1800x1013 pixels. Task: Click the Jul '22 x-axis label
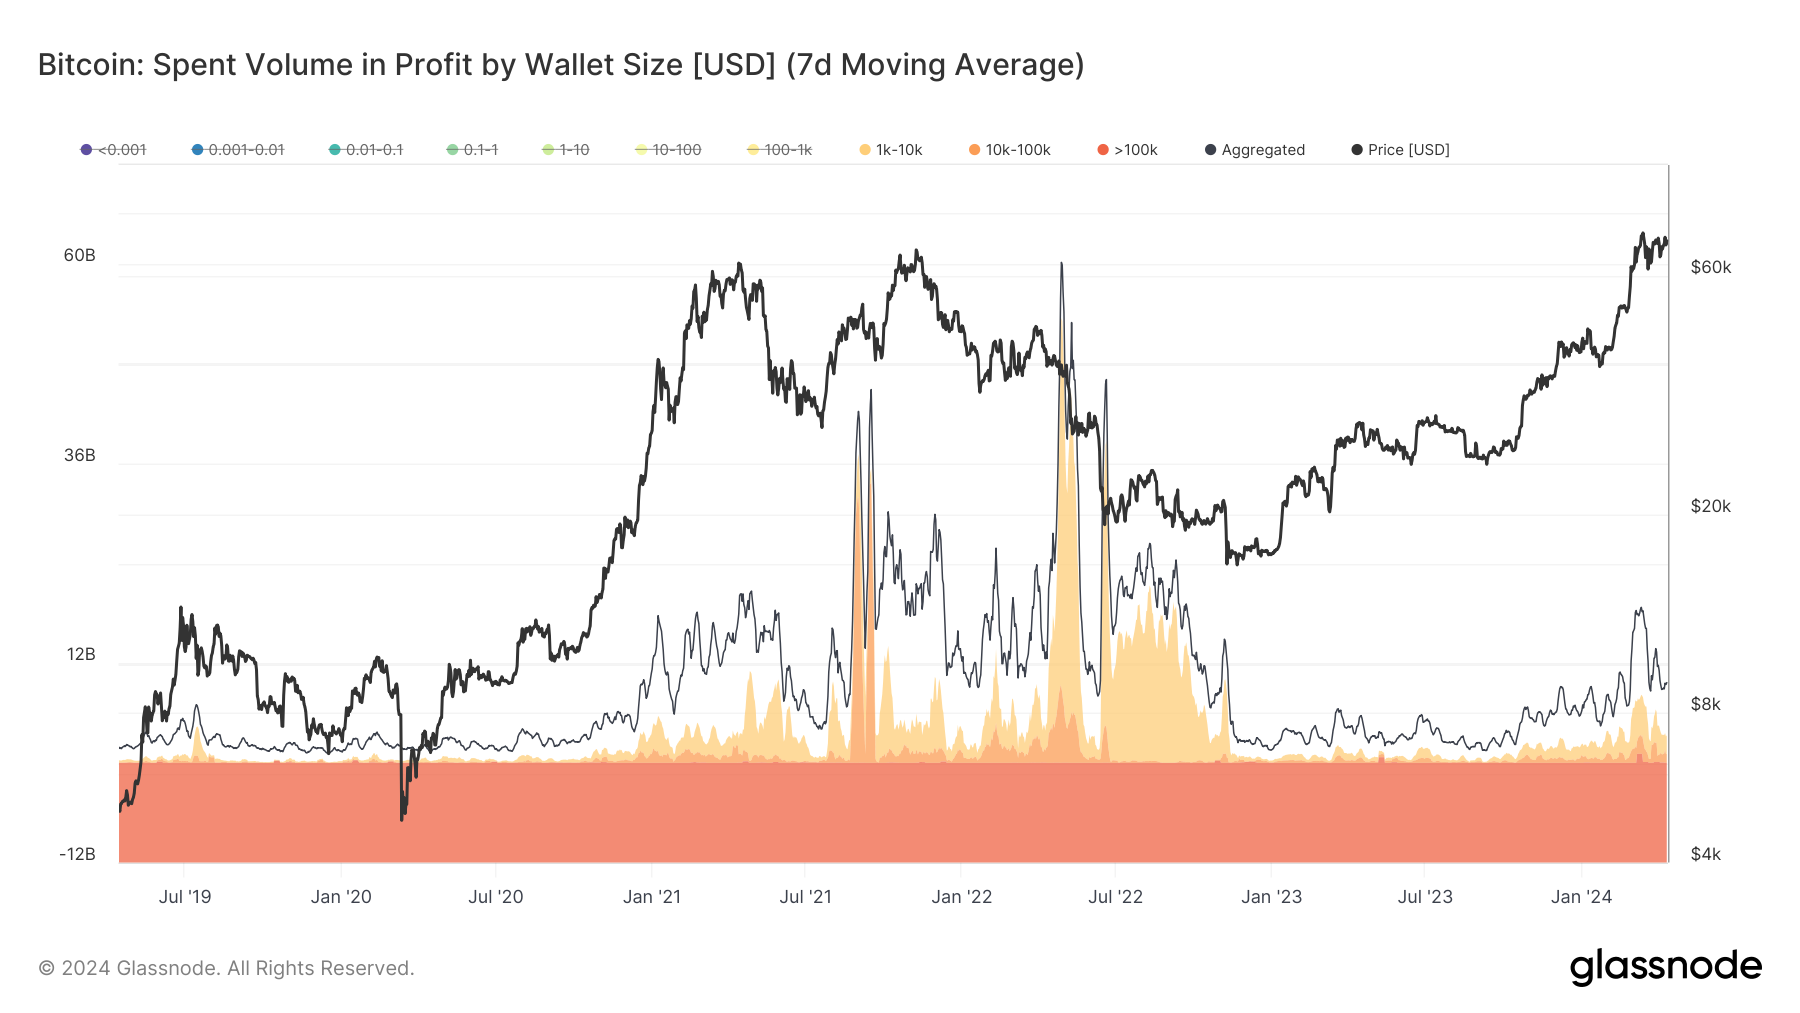[1115, 897]
